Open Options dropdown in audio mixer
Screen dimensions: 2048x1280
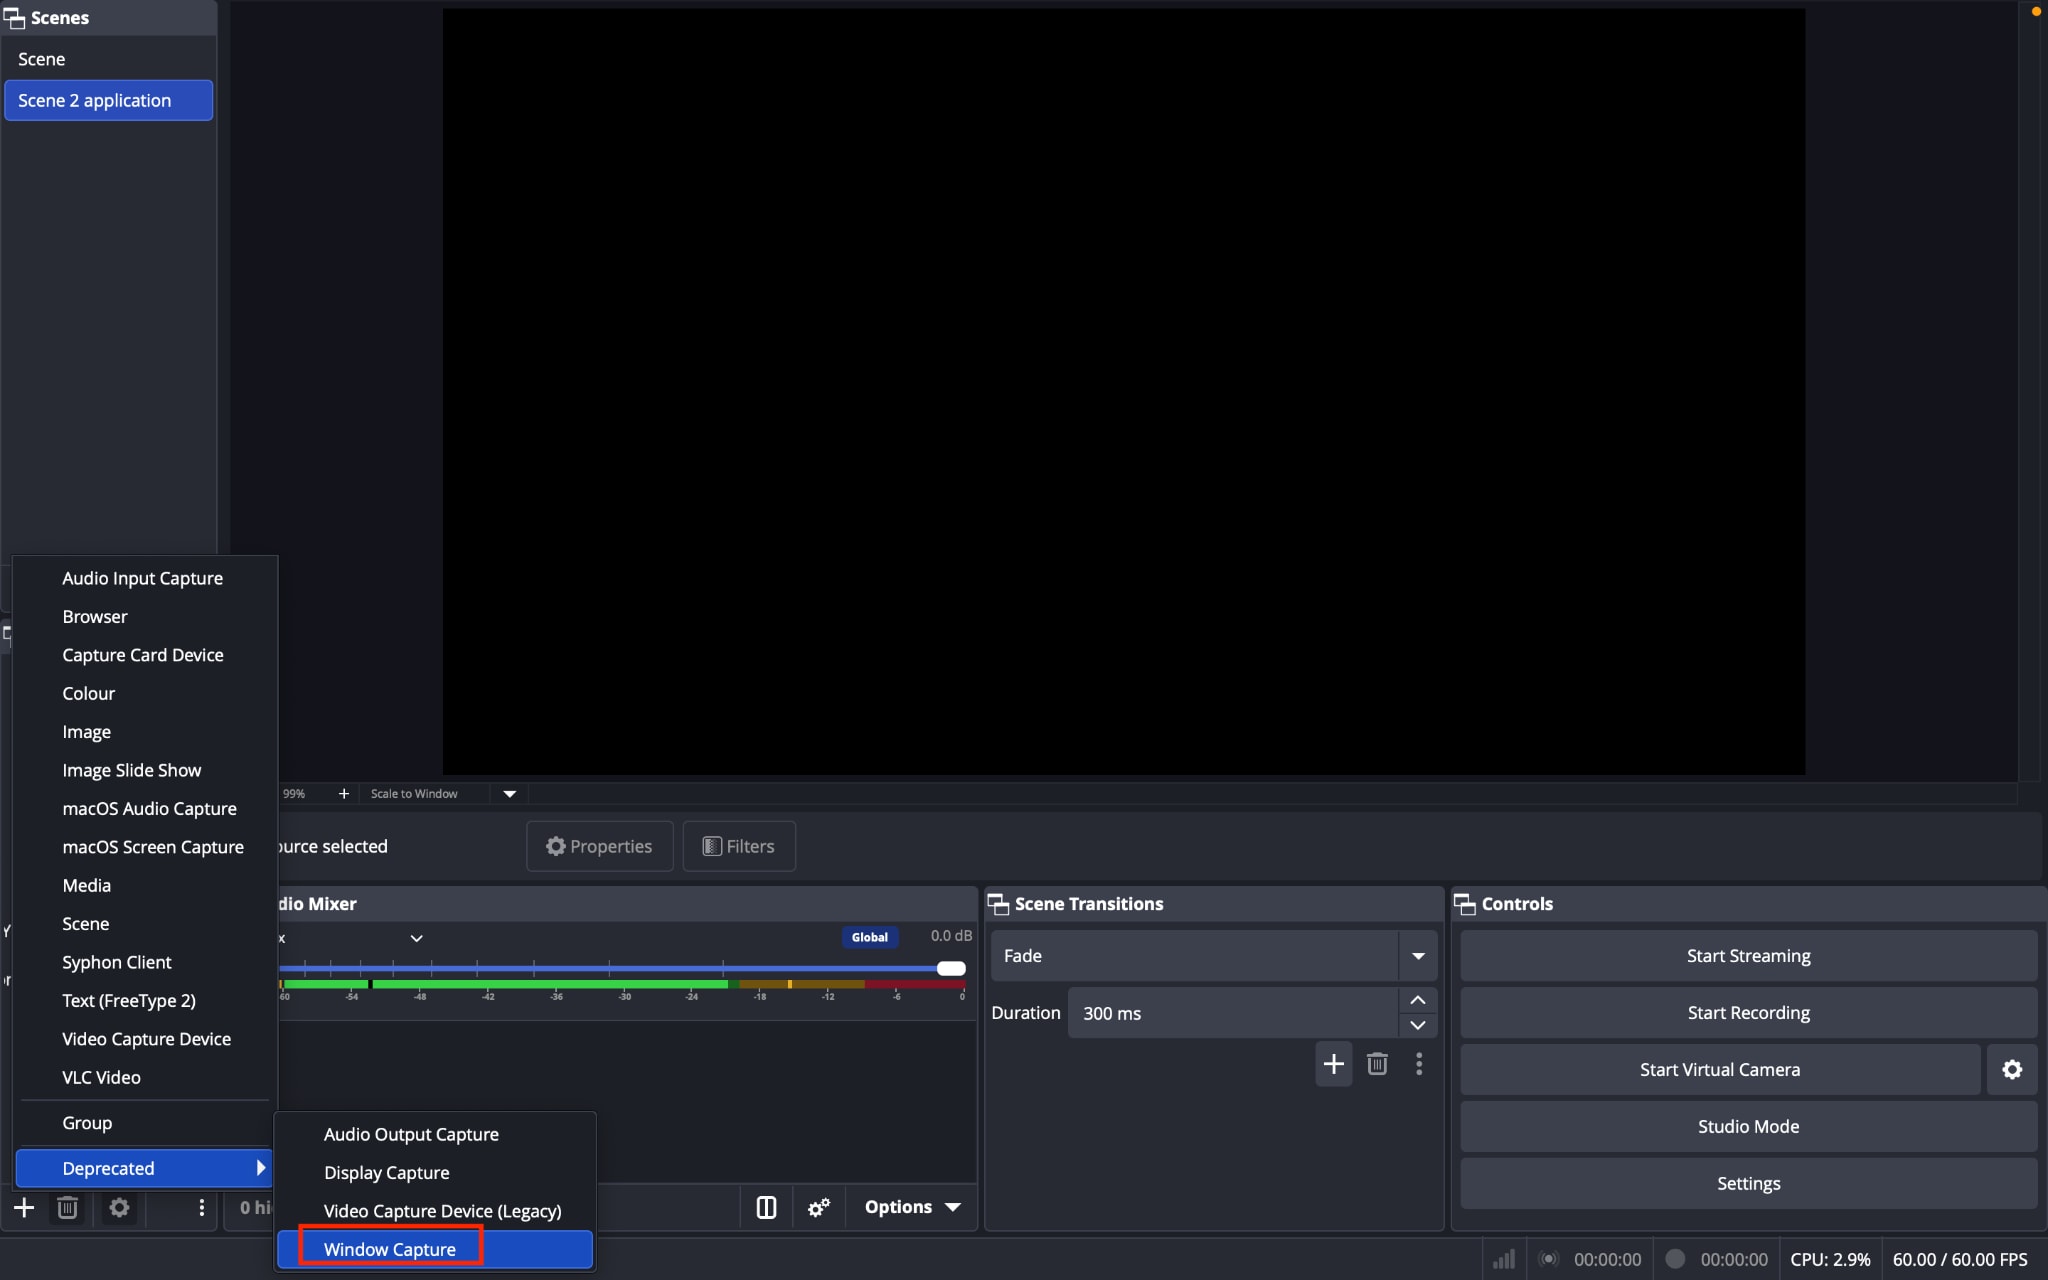tap(912, 1207)
